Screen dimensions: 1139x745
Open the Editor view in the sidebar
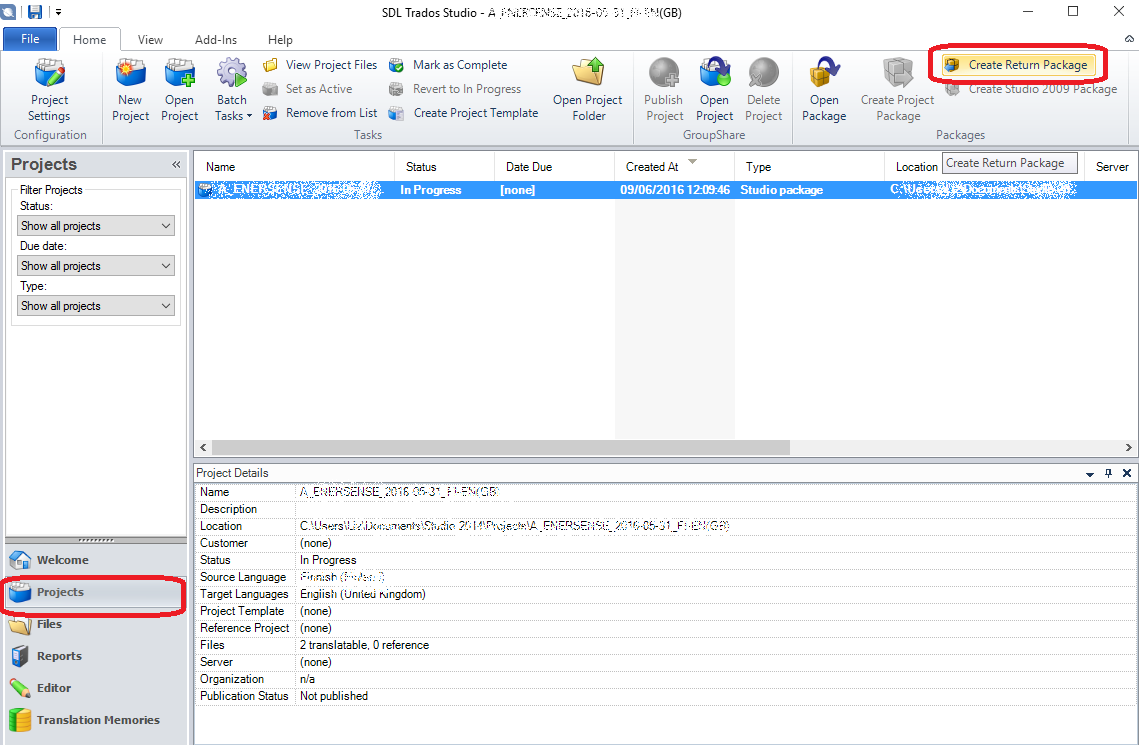point(54,688)
